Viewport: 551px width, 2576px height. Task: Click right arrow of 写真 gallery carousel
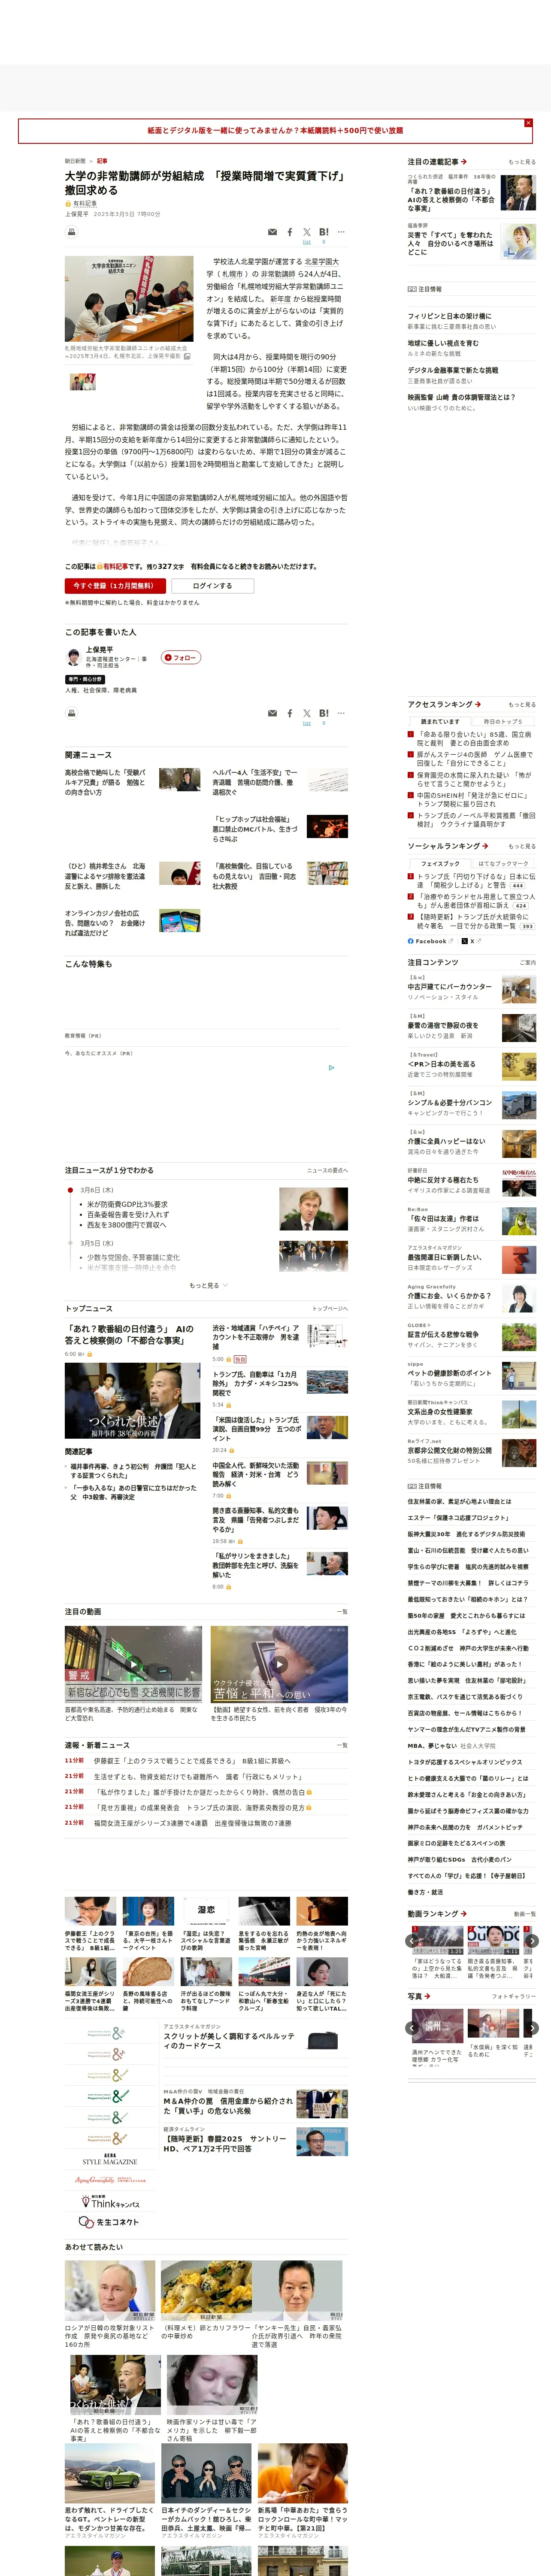click(x=532, y=2029)
